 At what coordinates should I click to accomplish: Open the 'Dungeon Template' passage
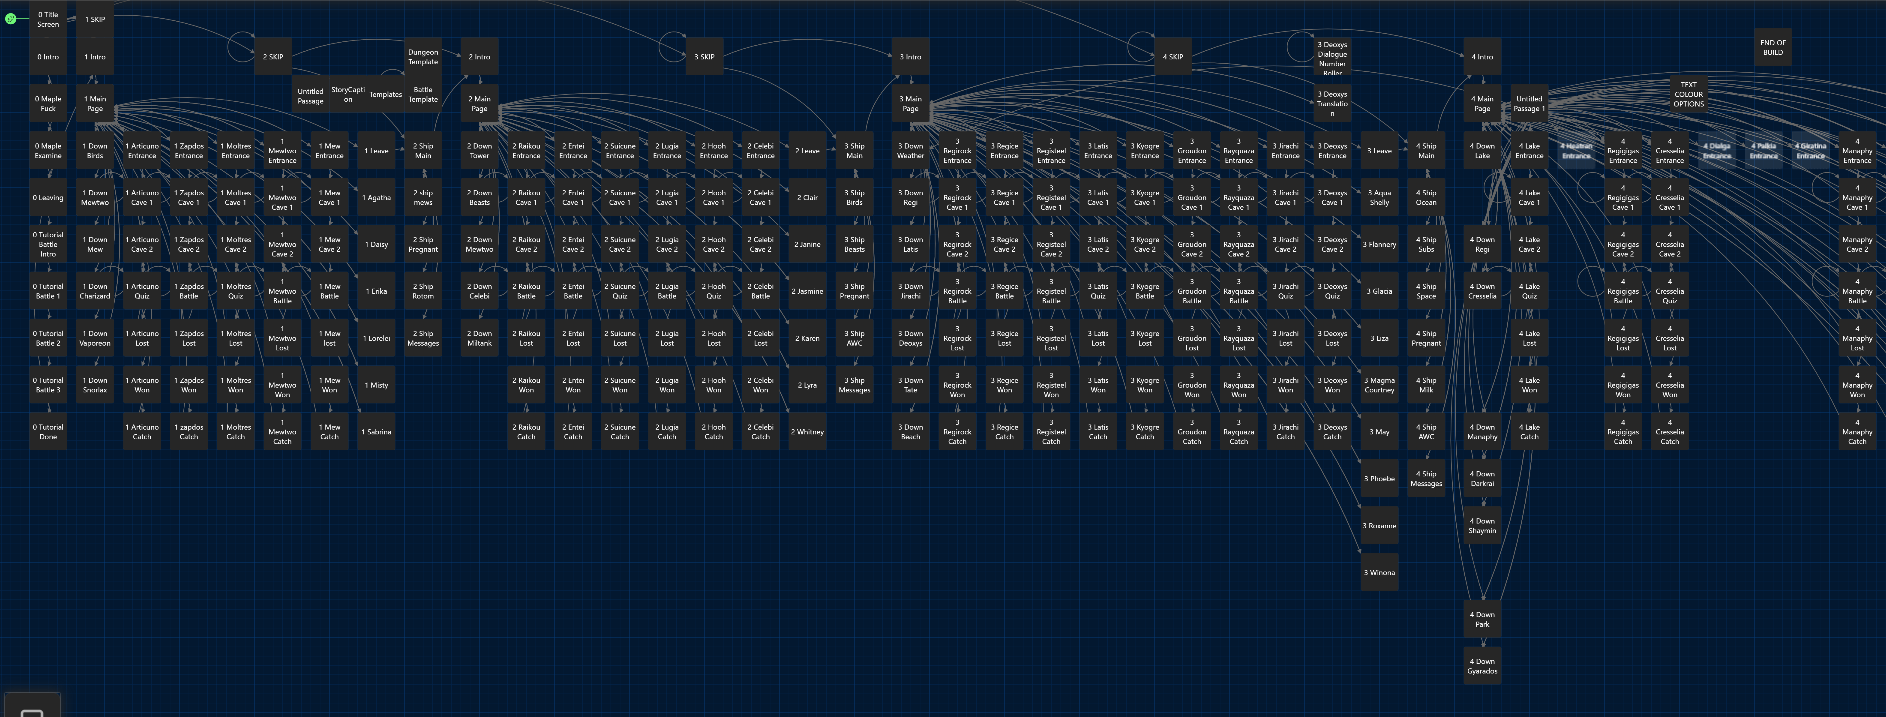[423, 57]
